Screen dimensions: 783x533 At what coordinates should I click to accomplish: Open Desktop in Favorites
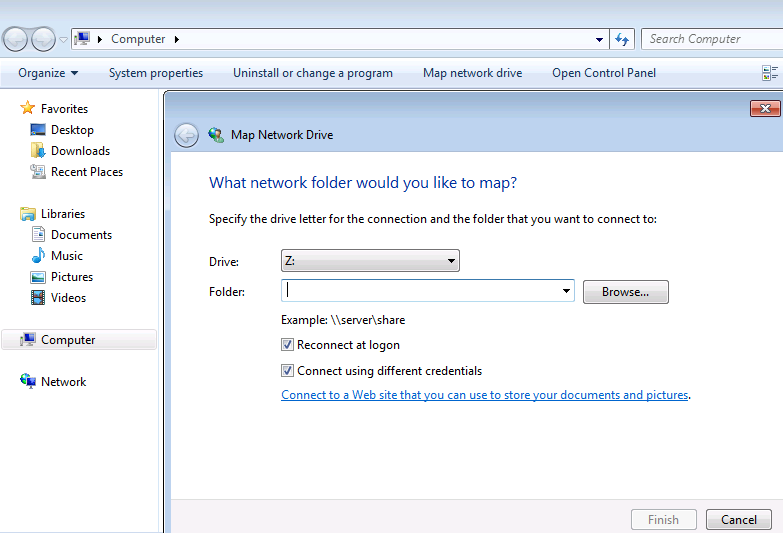point(72,130)
